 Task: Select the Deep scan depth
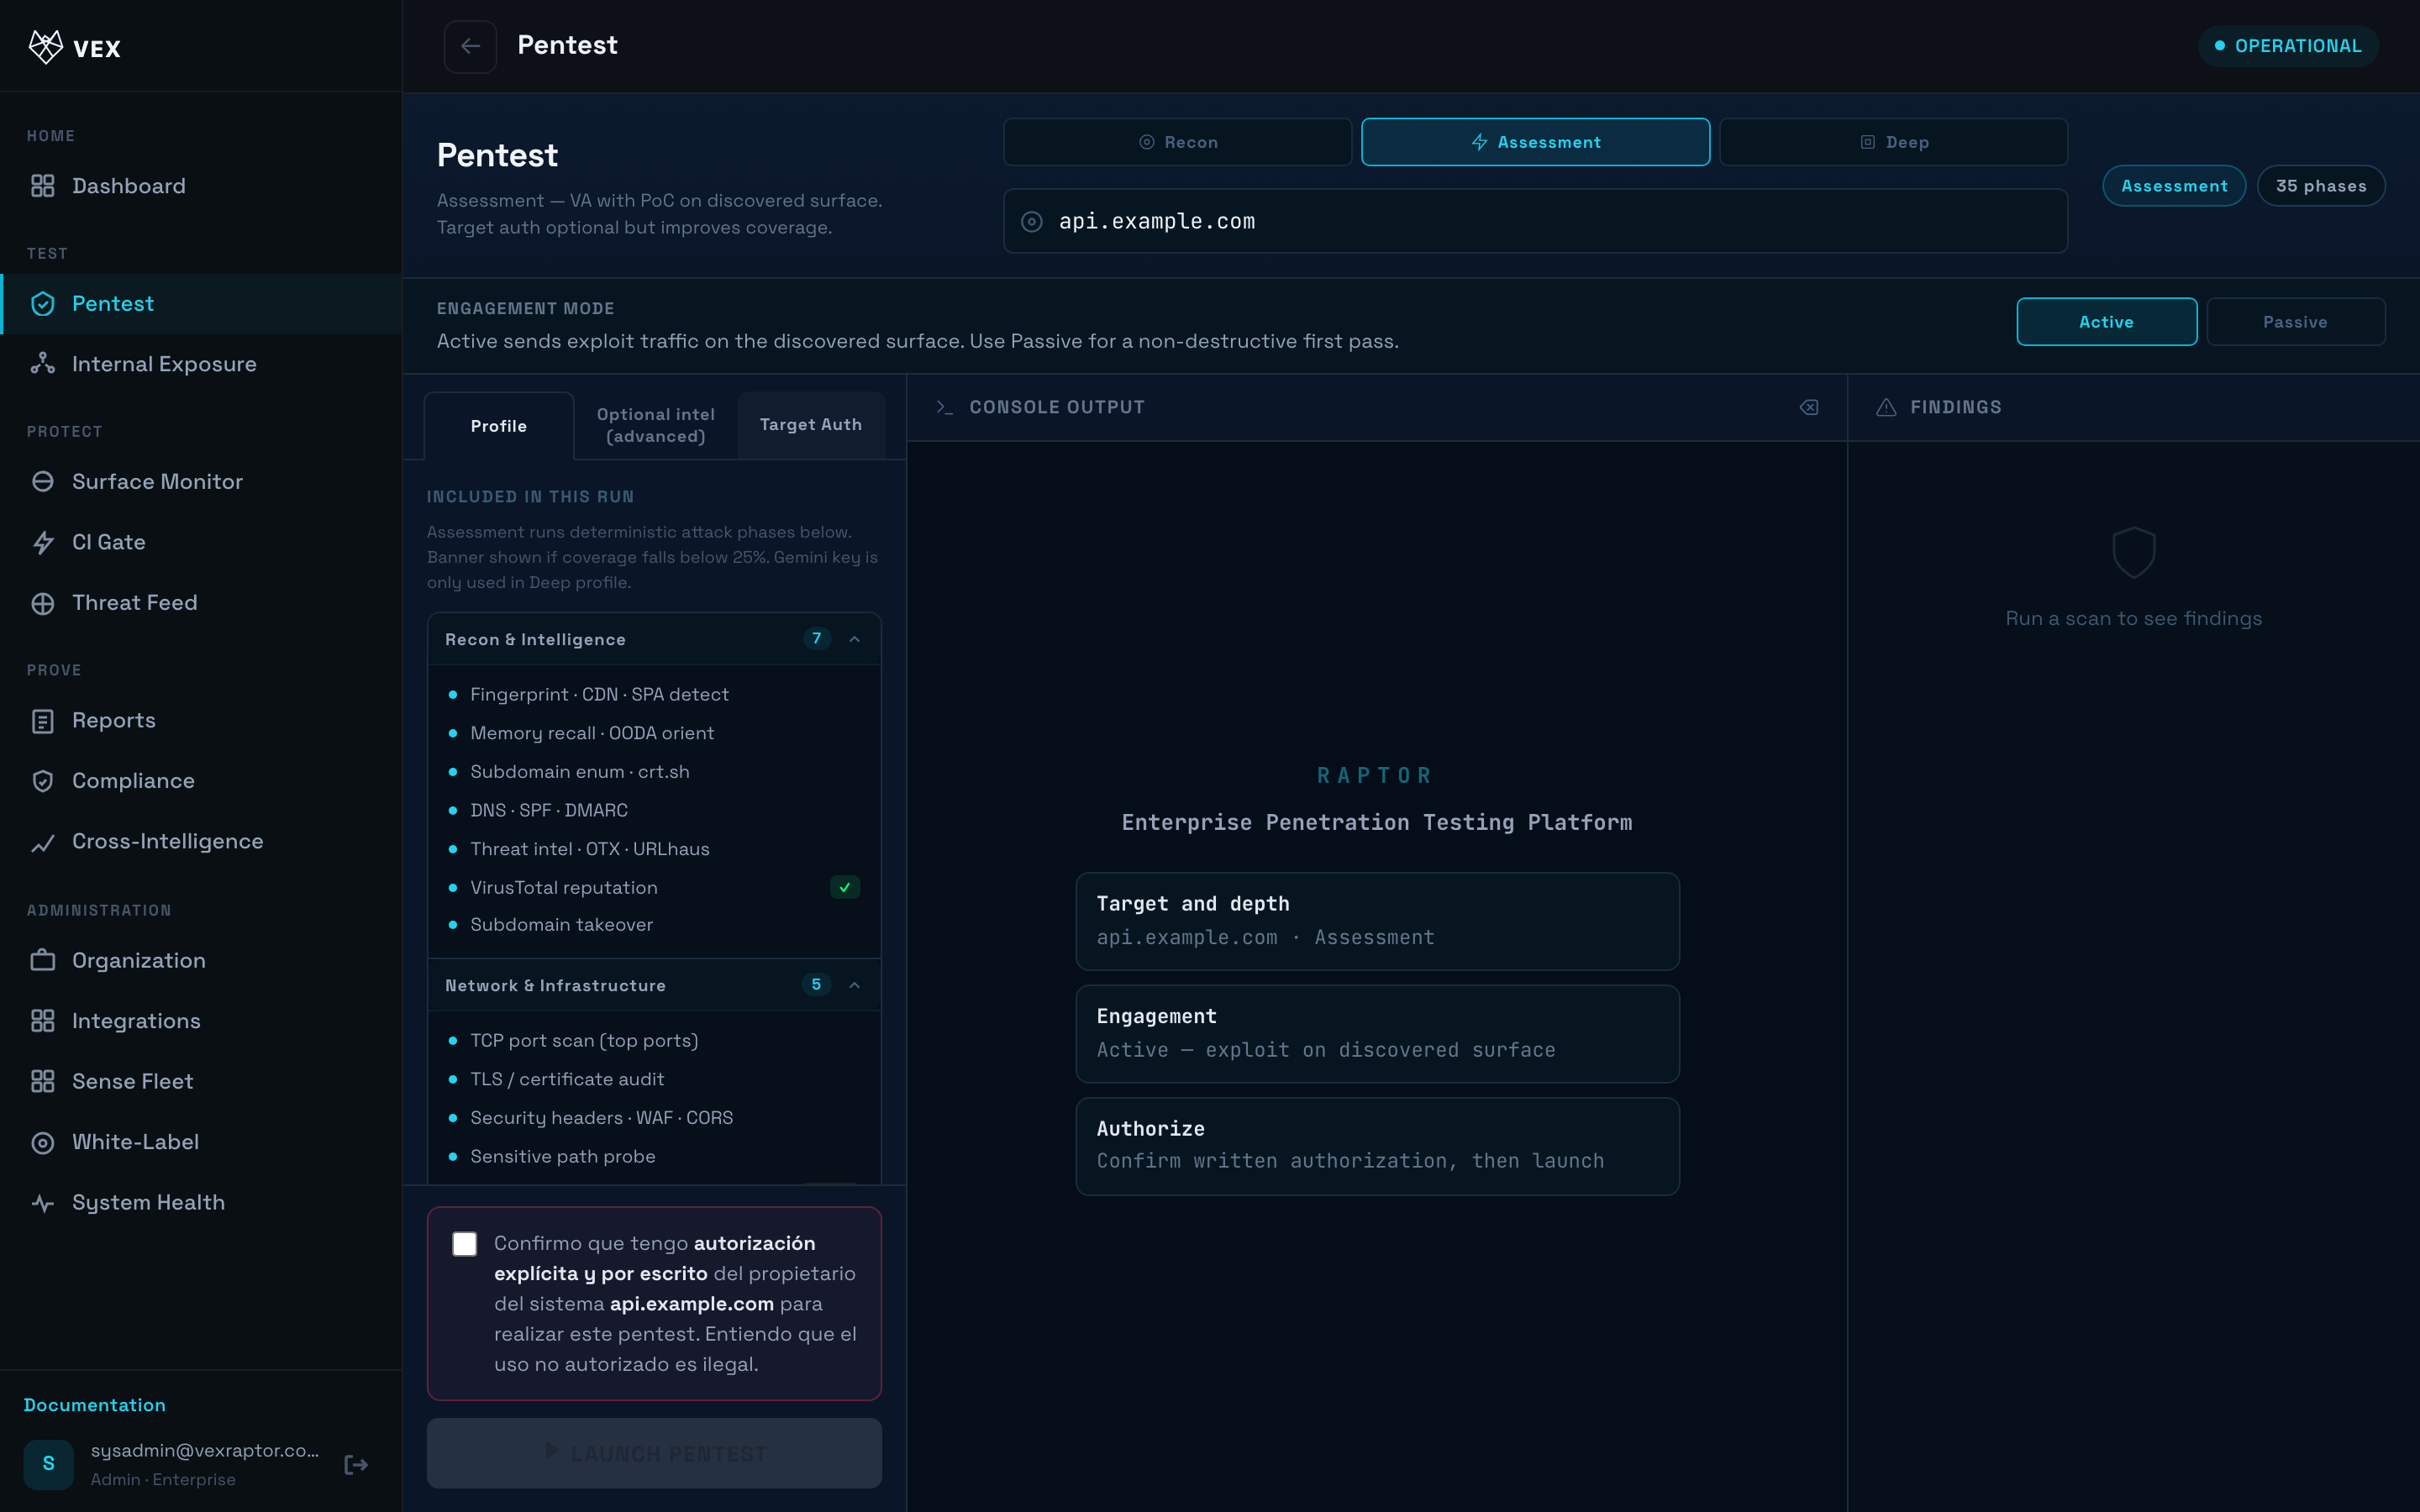tap(1893, 142)
